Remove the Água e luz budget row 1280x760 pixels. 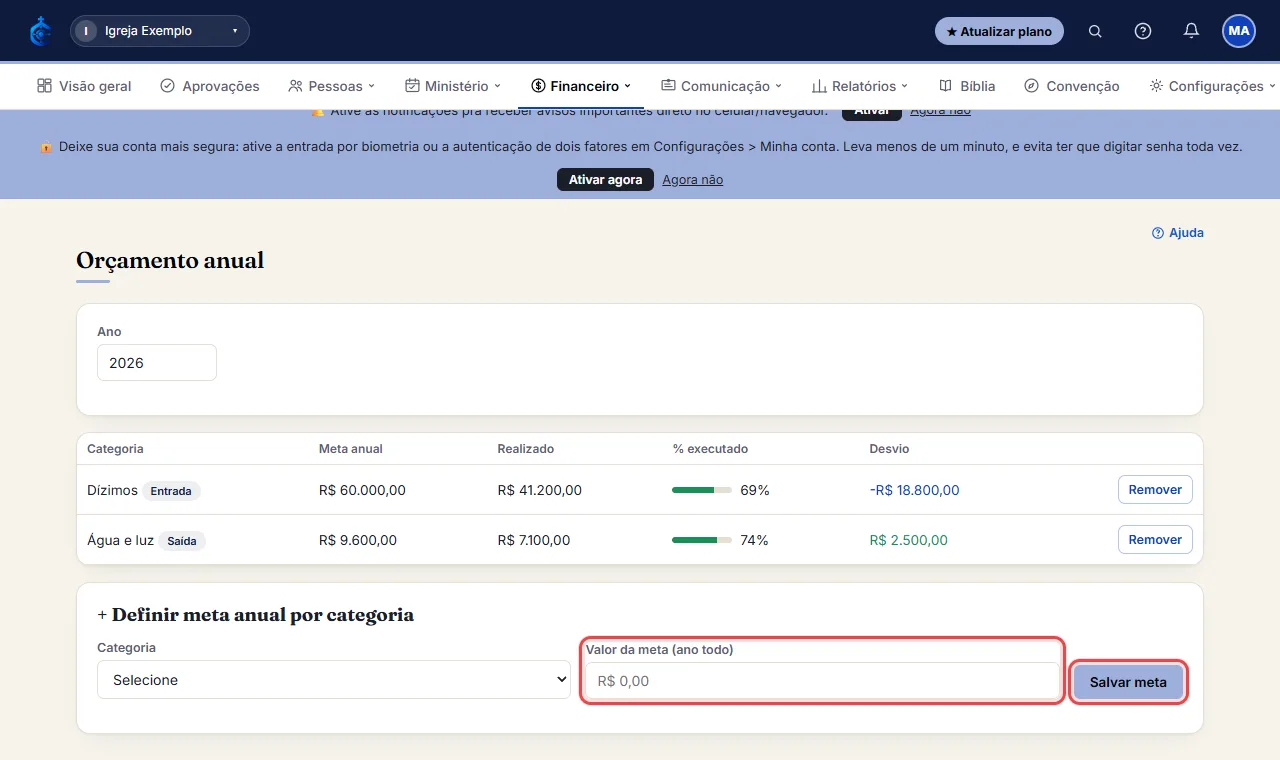pyautogui.click(x=1155, y=540)
